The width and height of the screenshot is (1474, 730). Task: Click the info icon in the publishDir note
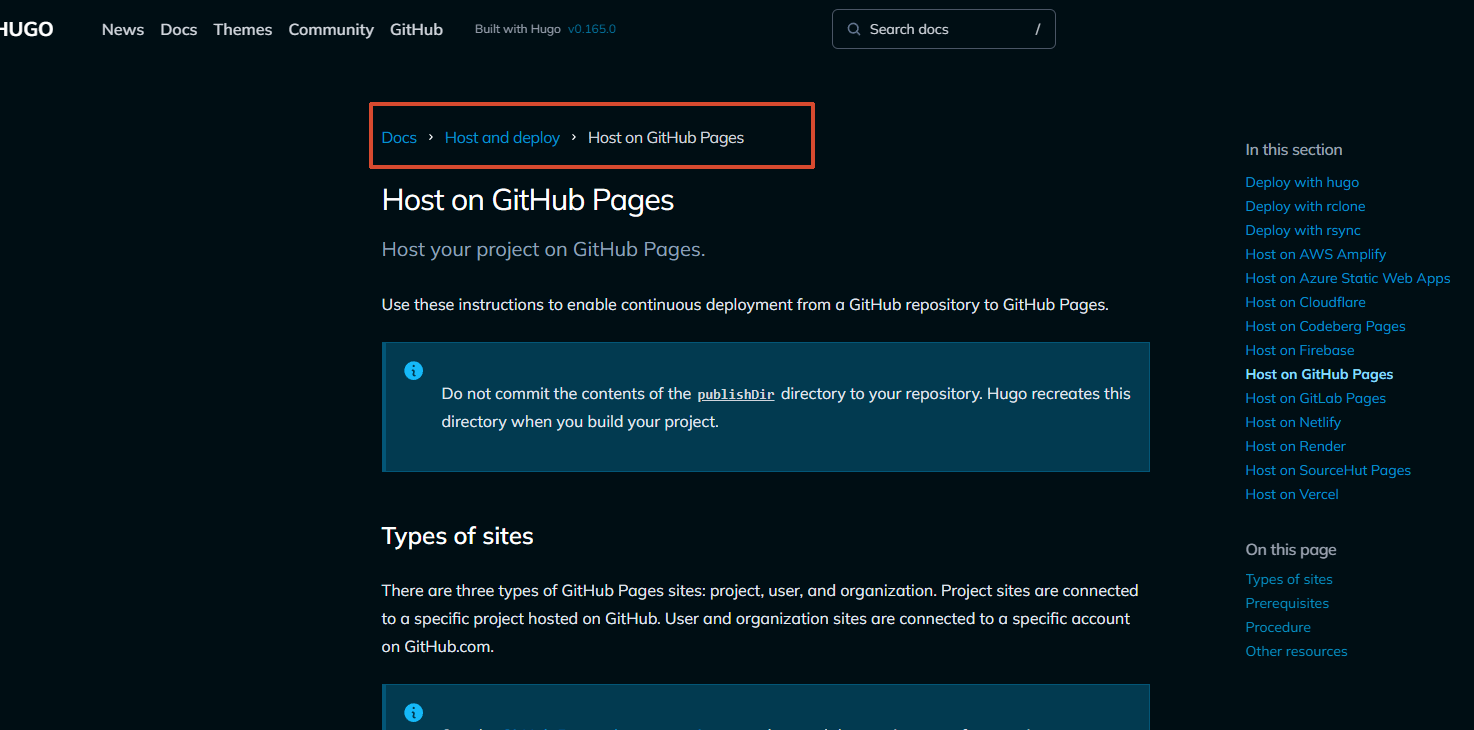click(x=413, y=371)
